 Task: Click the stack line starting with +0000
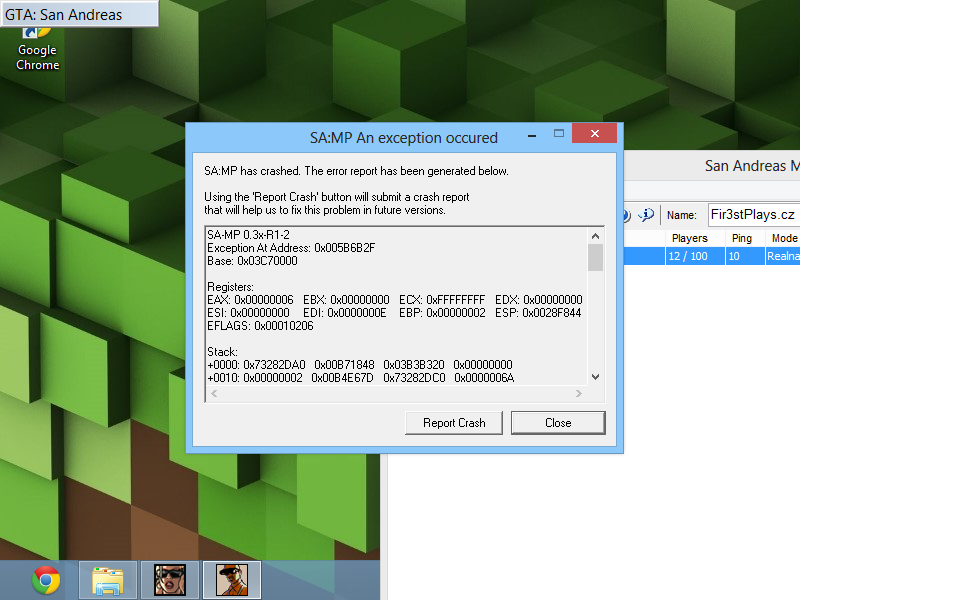pyautogui.click(x=360, y=365)
